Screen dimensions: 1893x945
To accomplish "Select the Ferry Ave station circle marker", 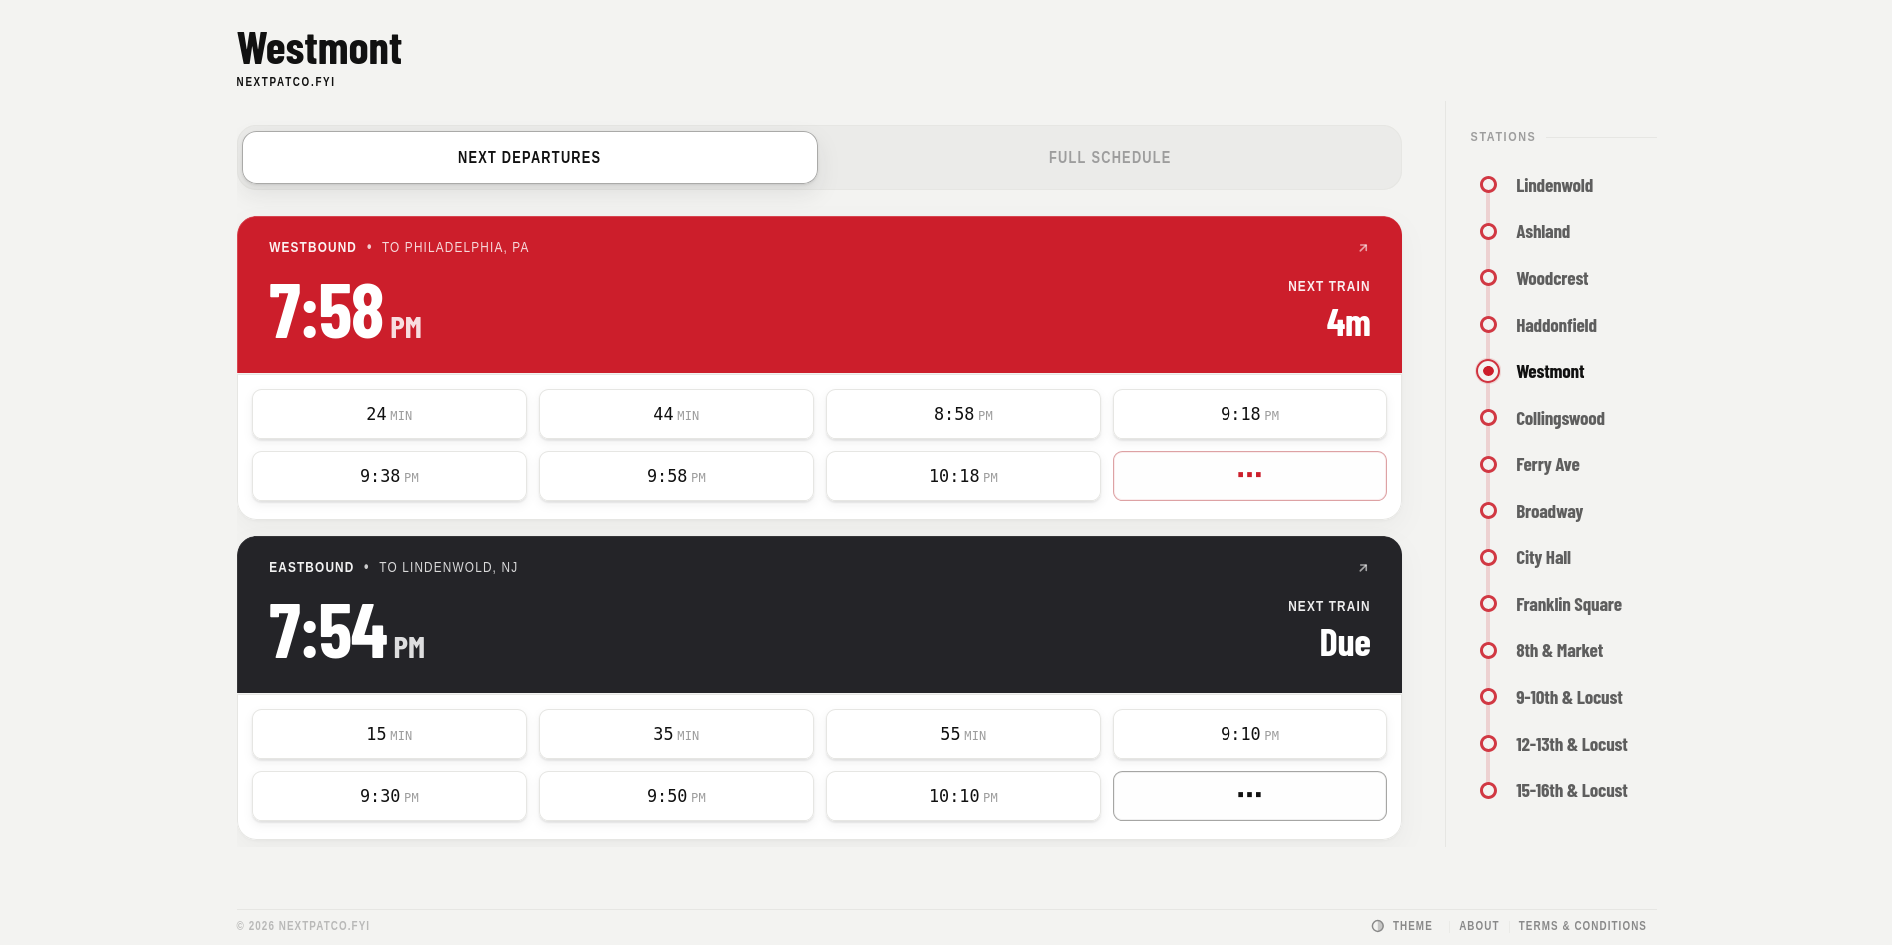I will (x=1488, y=465).
